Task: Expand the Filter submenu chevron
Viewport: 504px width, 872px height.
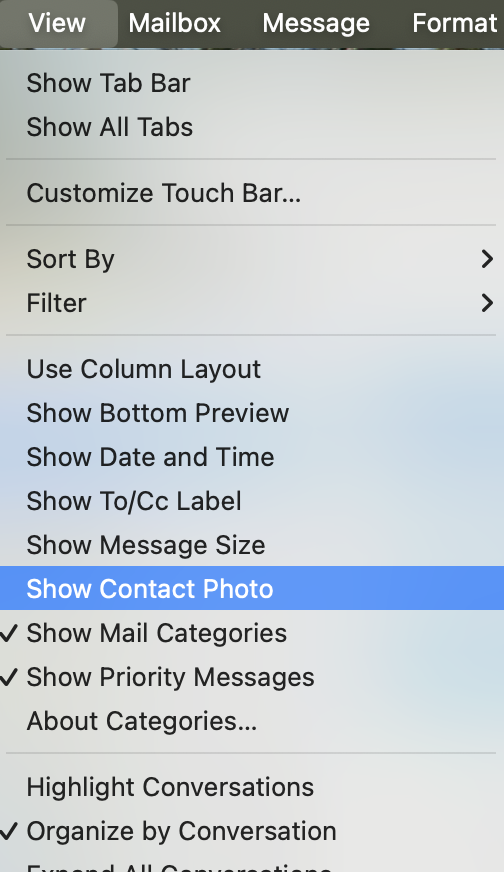Action: tap(487, 303)
